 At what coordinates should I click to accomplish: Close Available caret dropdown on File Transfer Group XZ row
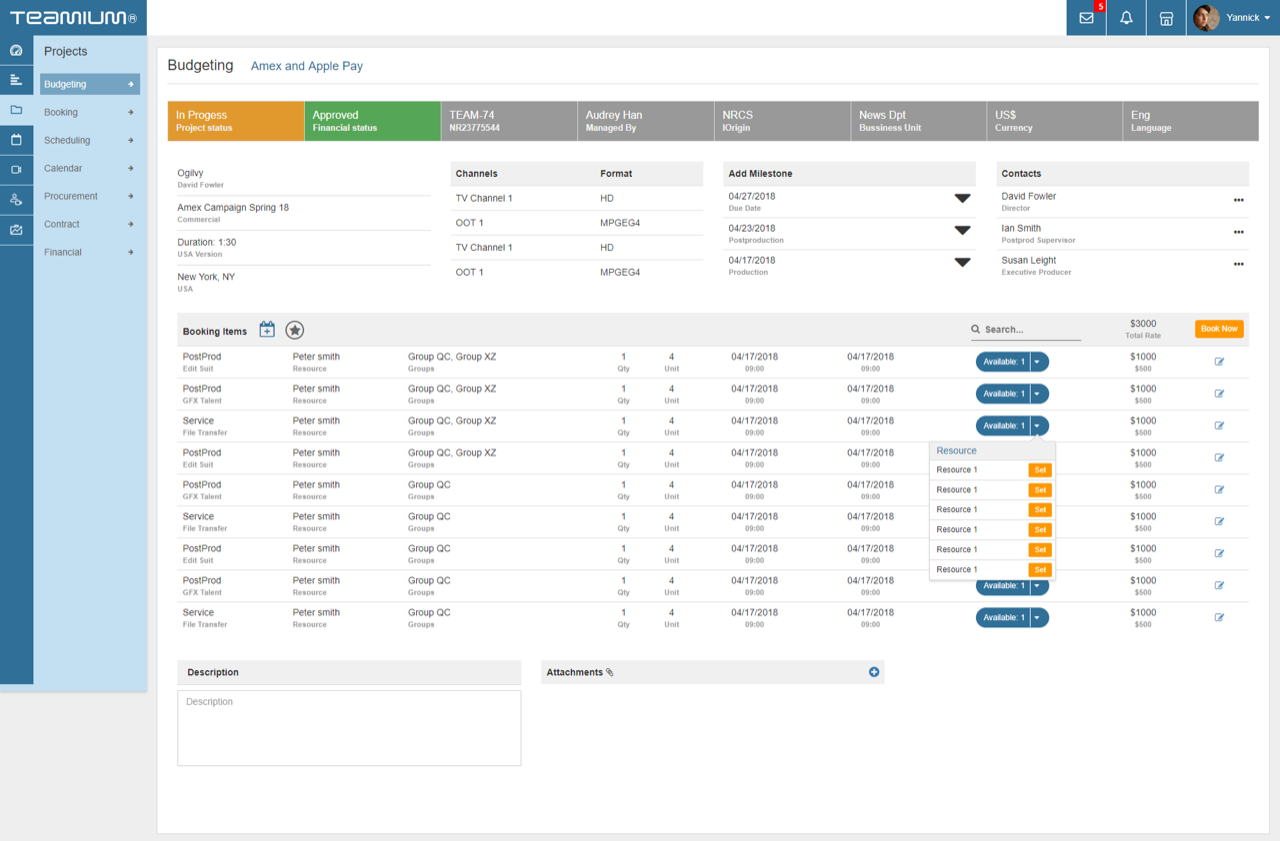tap(1038, 426)
